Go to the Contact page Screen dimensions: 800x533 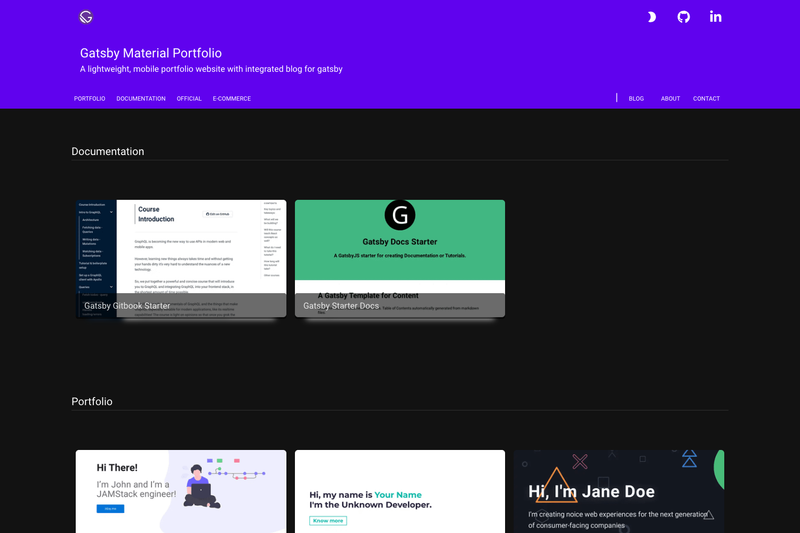coord(706,98)
